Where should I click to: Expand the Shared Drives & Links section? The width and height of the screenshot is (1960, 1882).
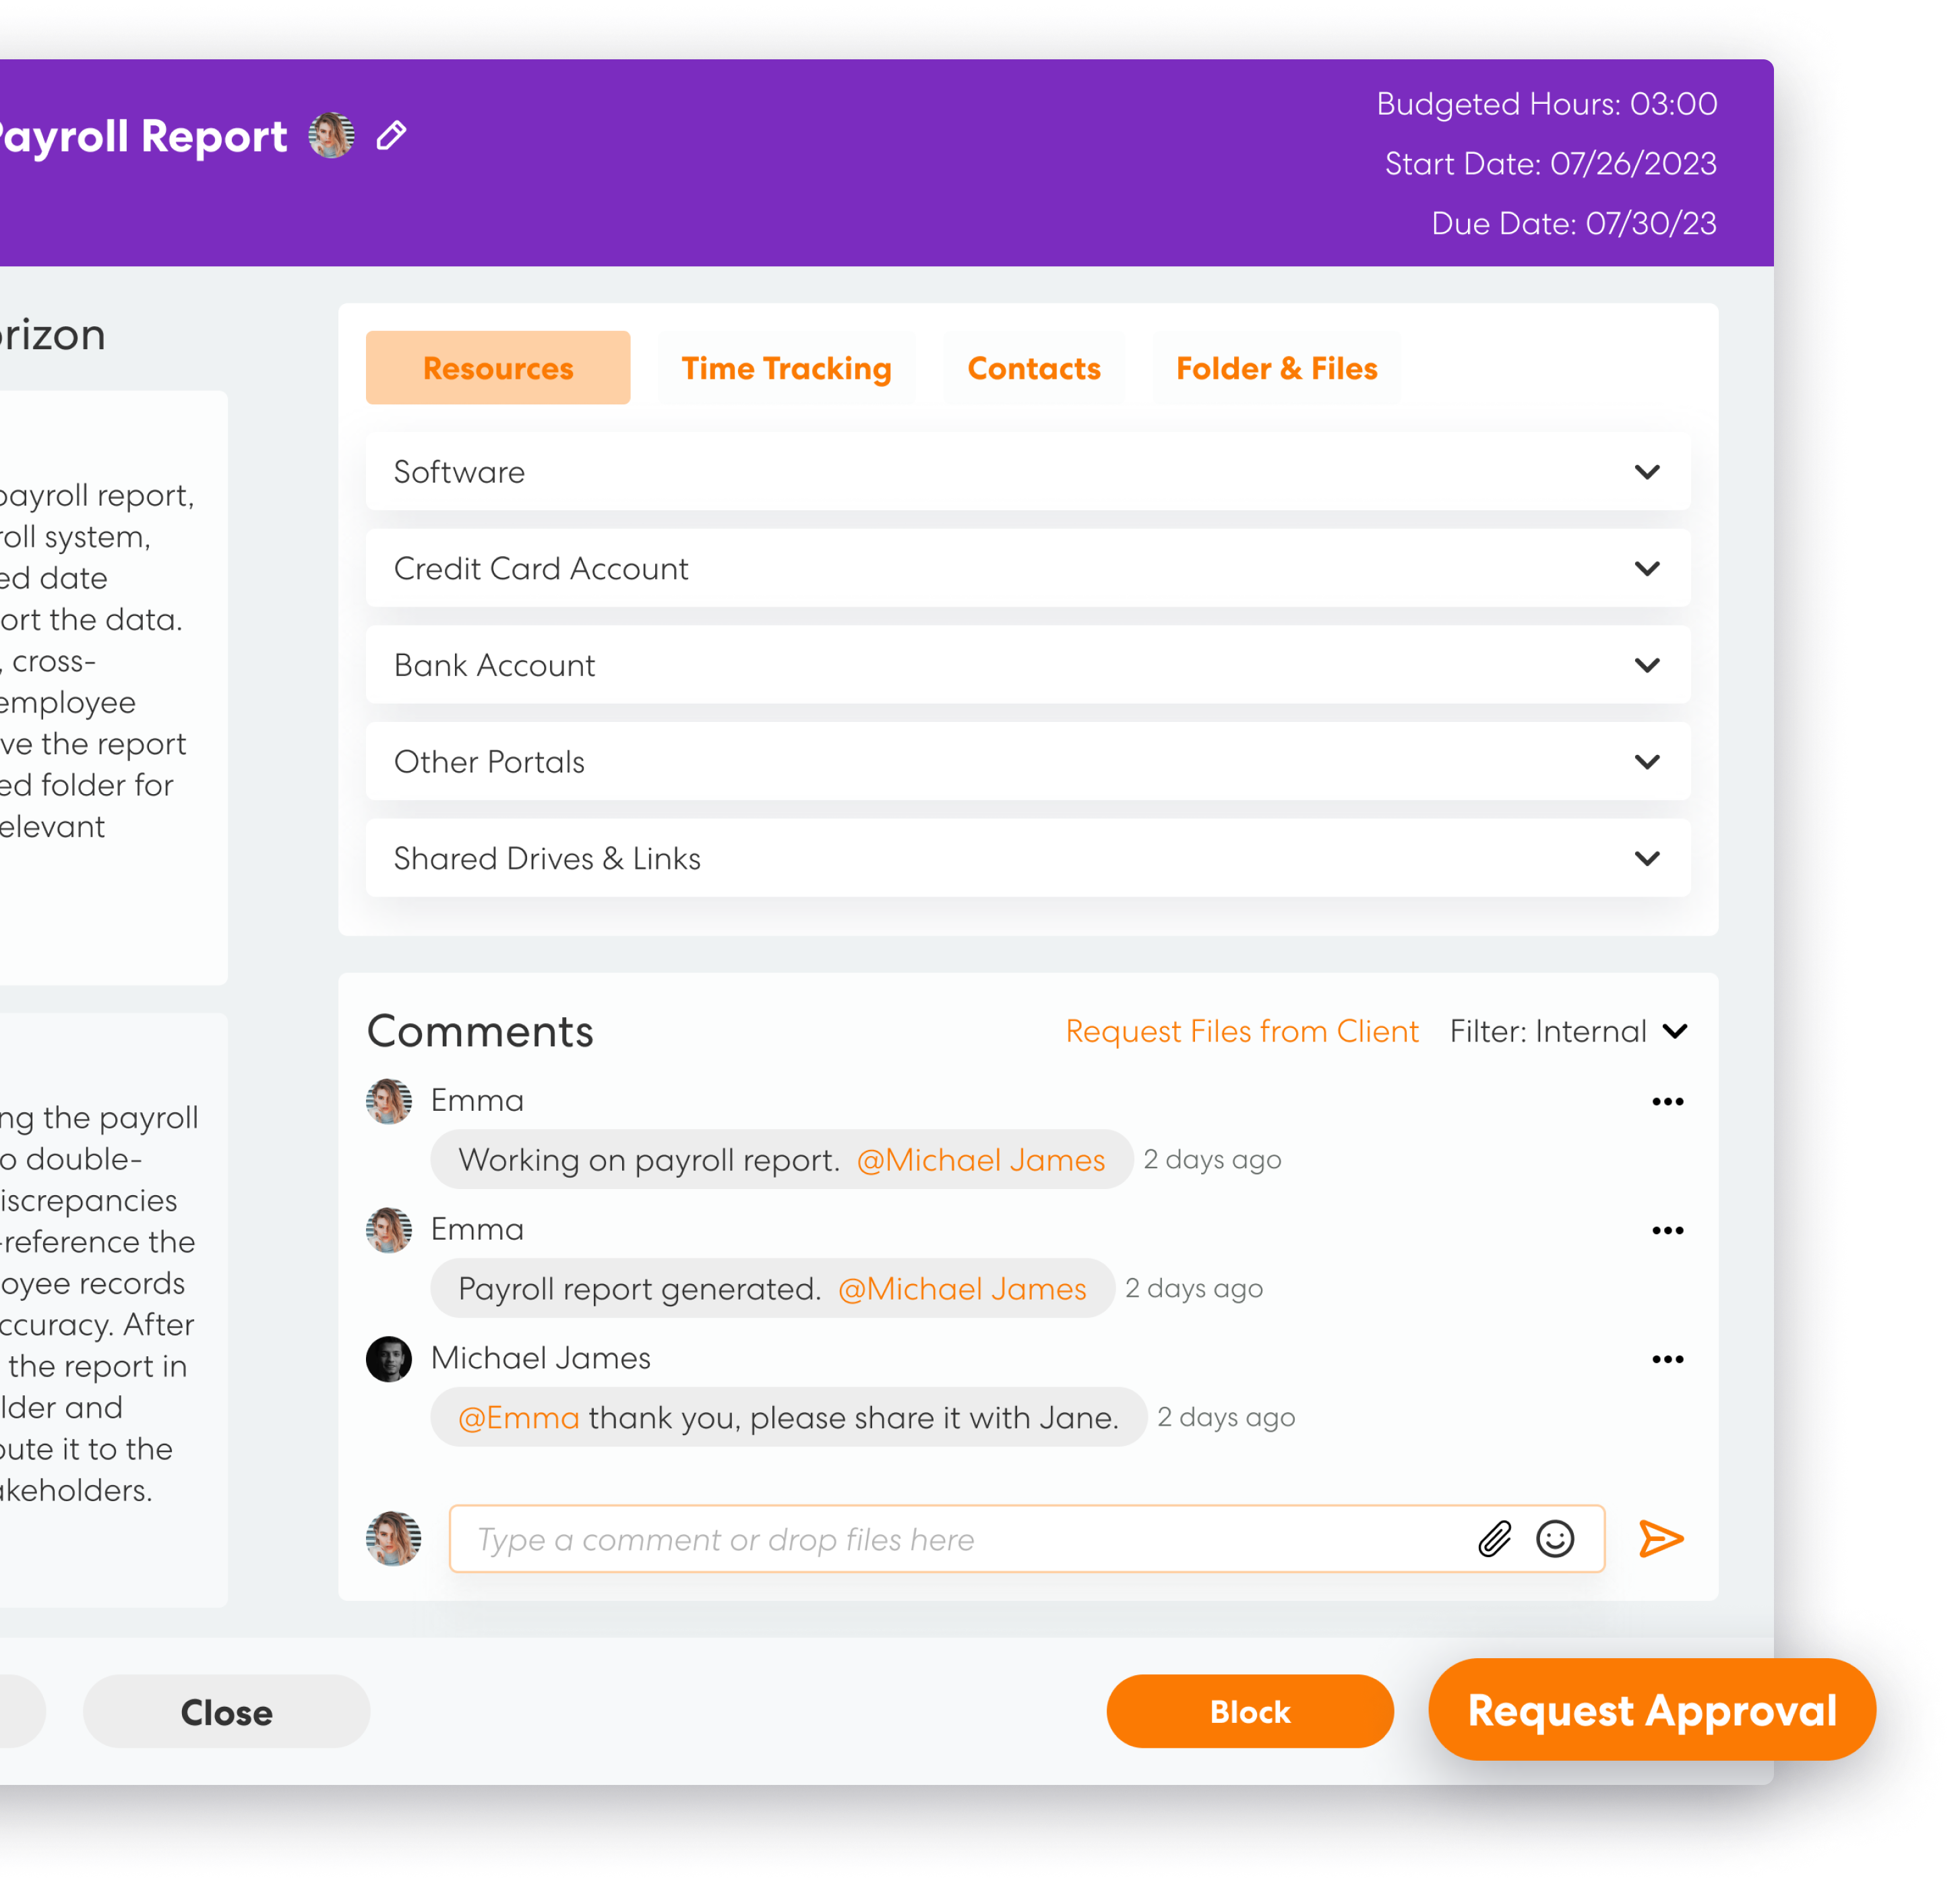click(x=1646, y=859)
